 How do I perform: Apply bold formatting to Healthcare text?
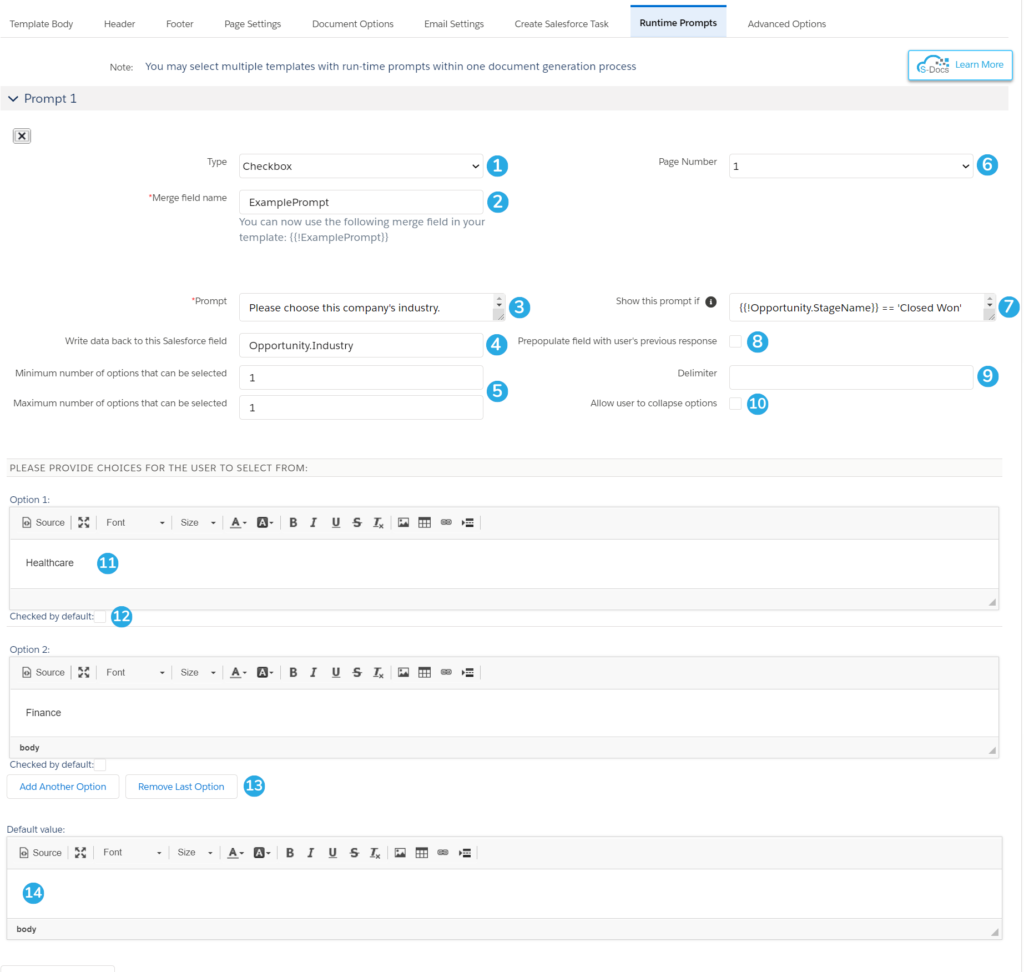point(293,522)
